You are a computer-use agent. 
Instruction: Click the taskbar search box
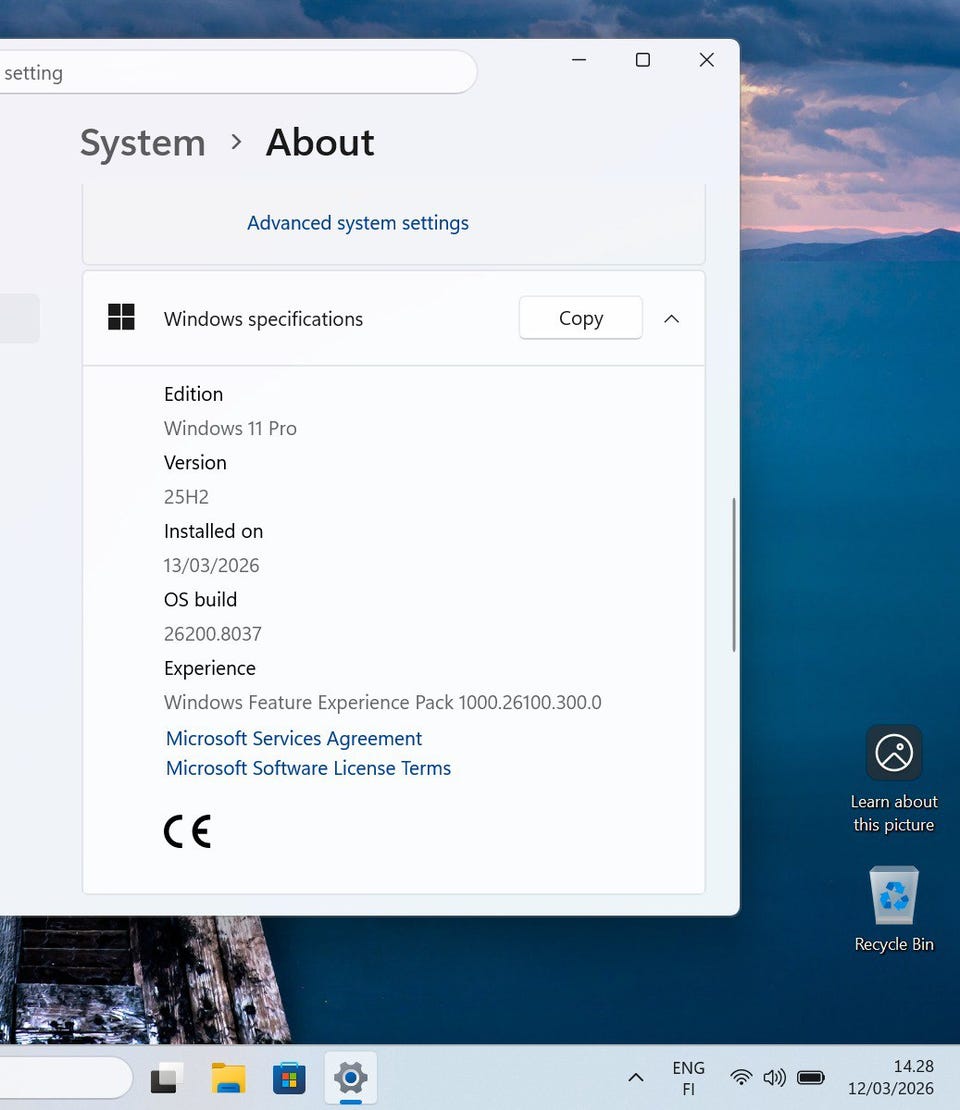point(65,1078)
